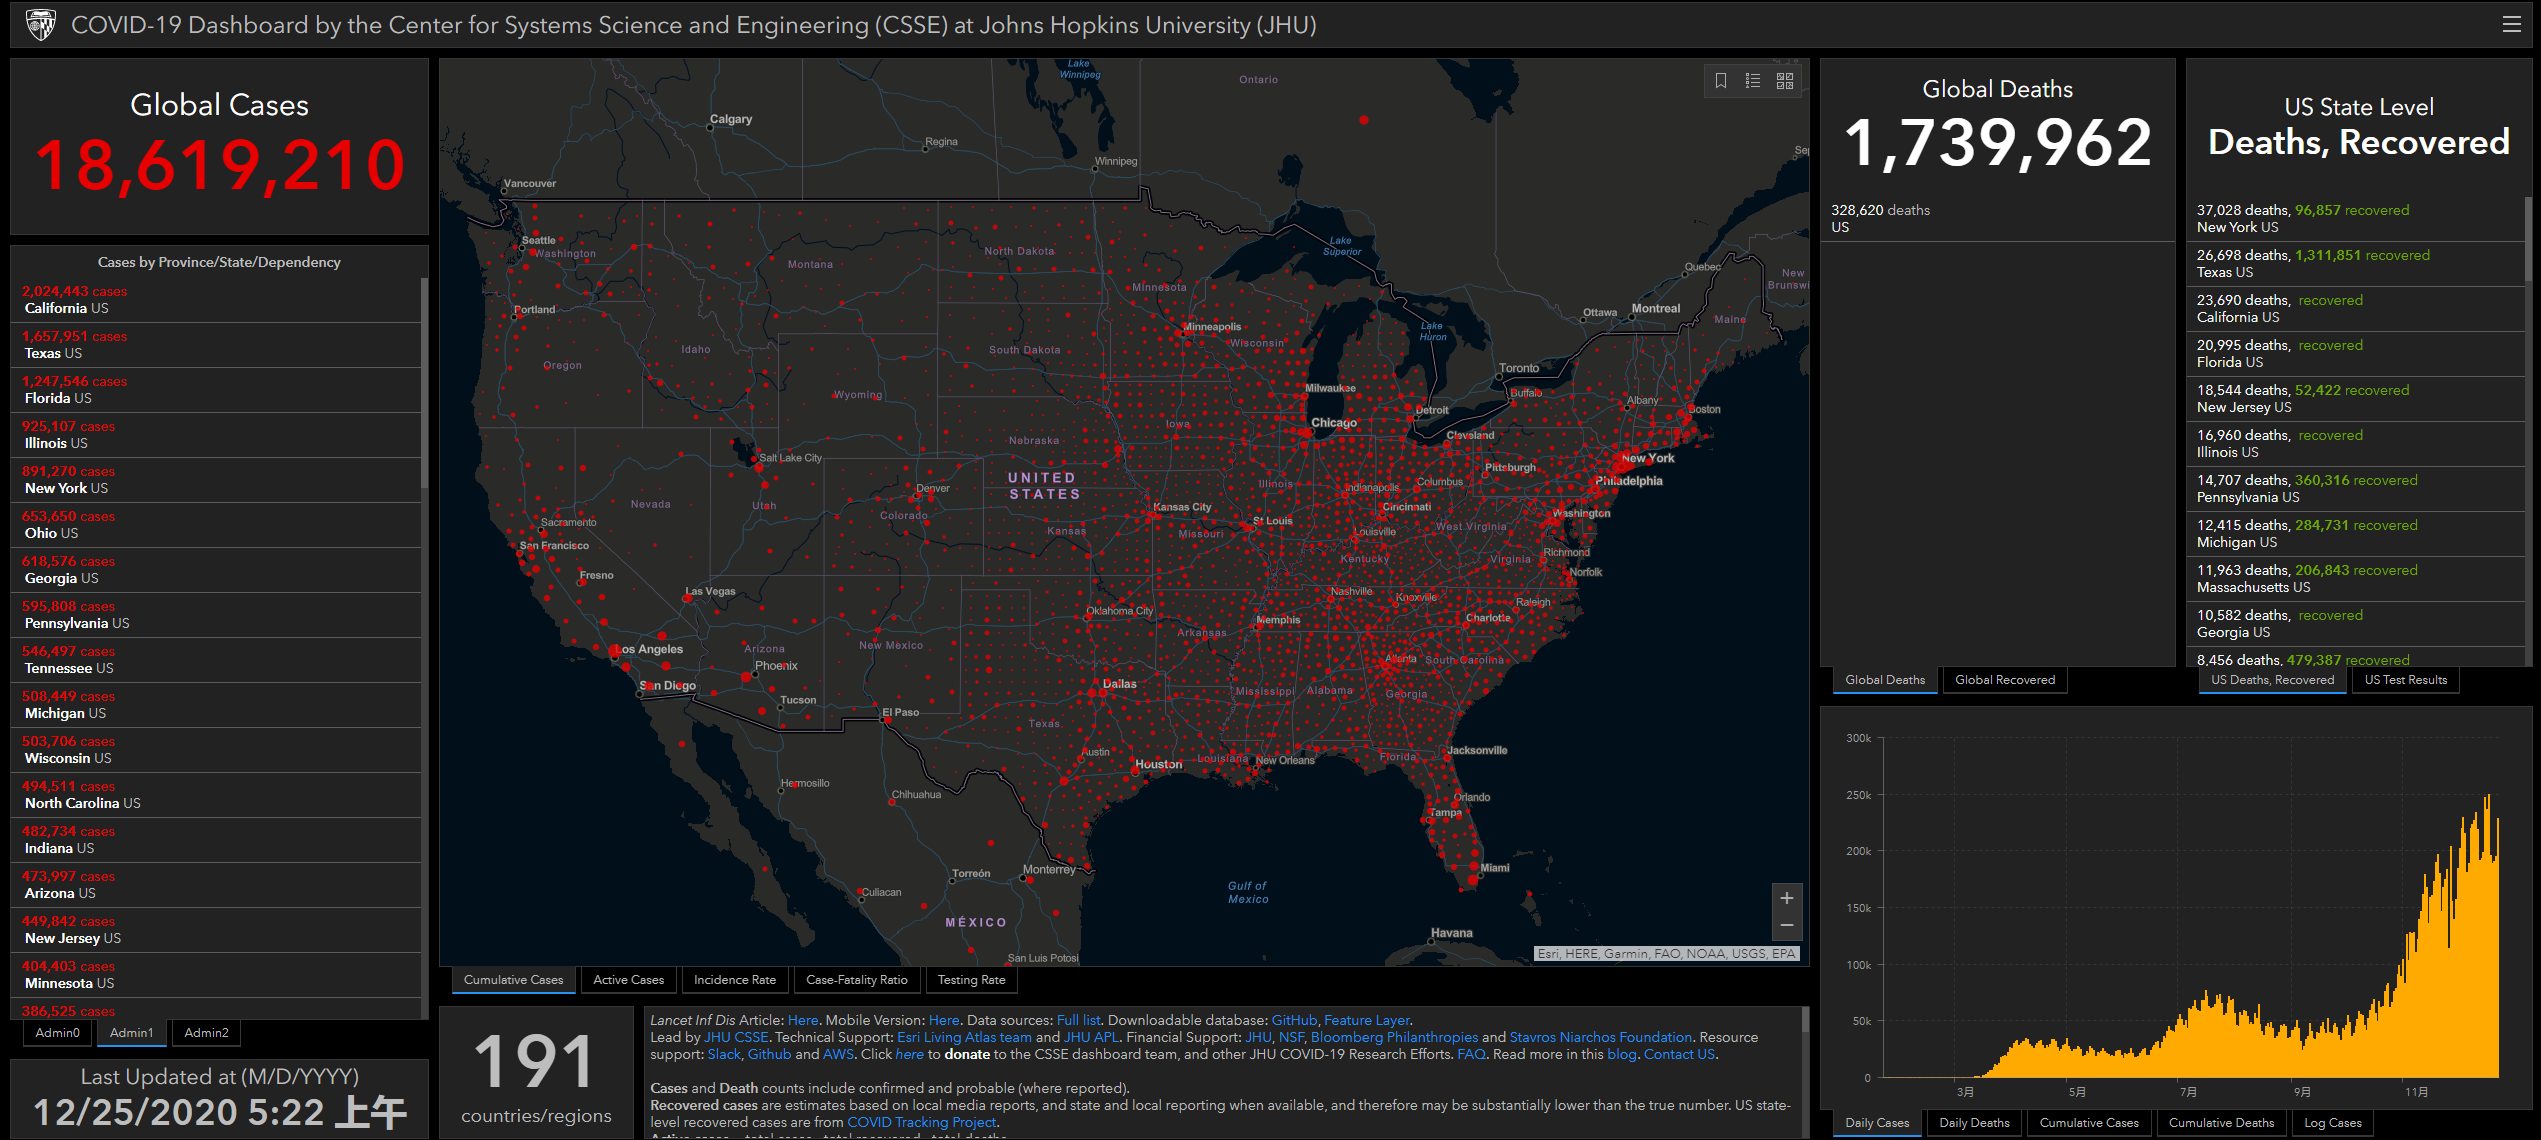The image size is (2541, 1140).
Task: Open the Global Recovered tab
Action: click(x=2004, y=680)
